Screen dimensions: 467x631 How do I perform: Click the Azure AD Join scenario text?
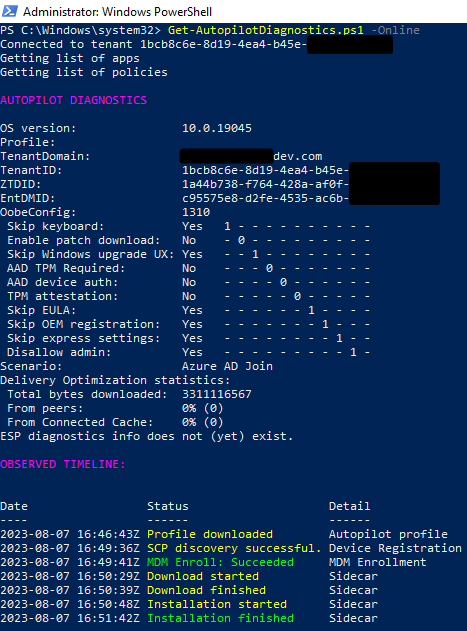[x=227, y=366]
